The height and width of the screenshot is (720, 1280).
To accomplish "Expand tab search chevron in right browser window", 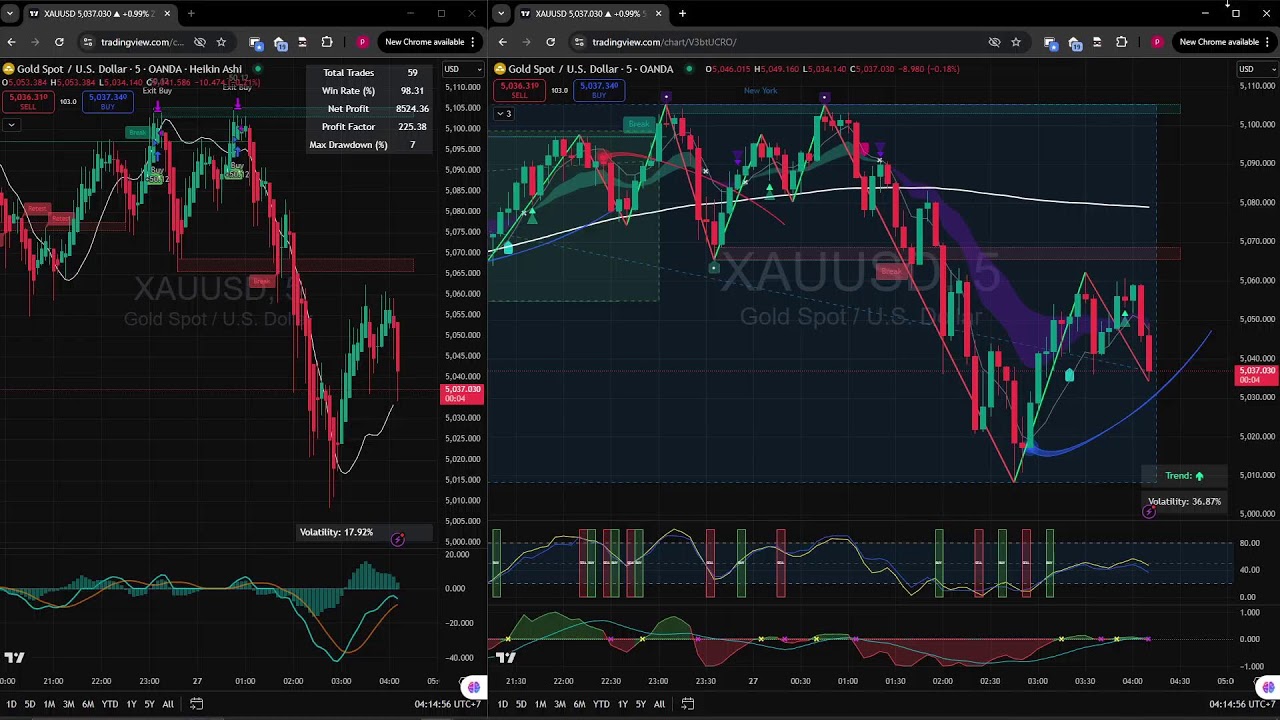I will pyautogui.click(x=501, y=14).
